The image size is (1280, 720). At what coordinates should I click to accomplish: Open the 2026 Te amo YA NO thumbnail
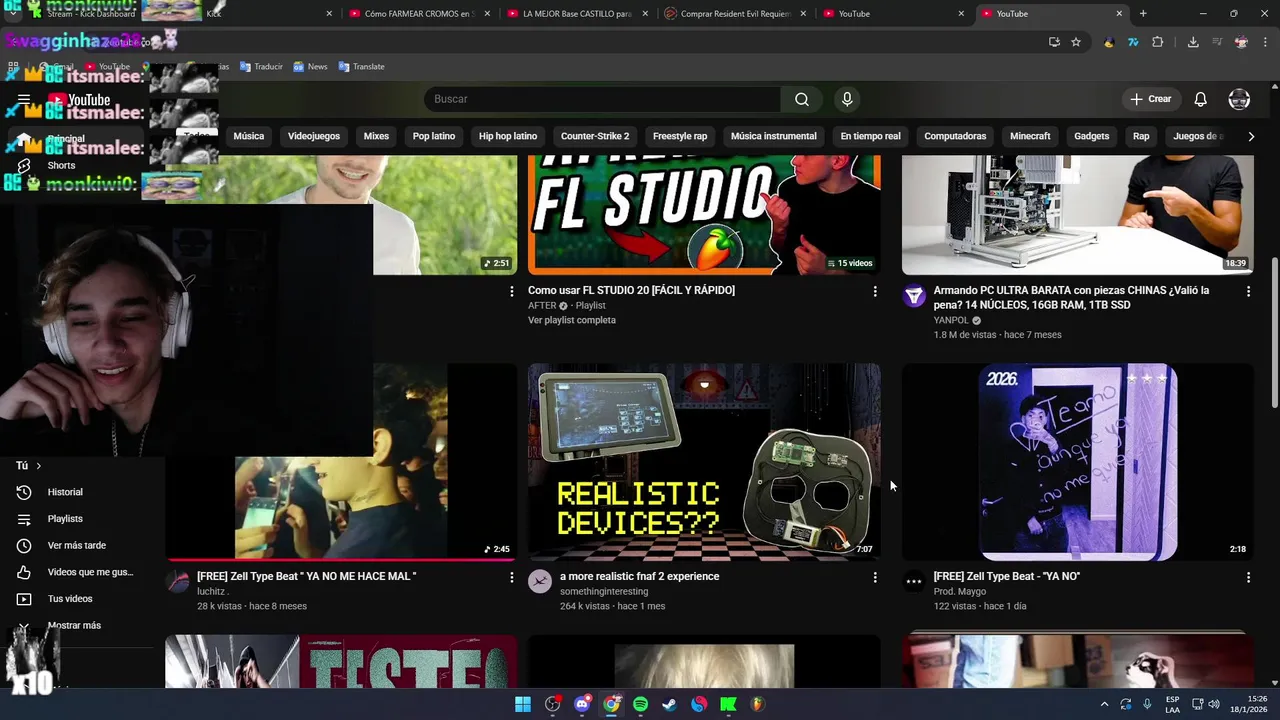(1078, 462)
